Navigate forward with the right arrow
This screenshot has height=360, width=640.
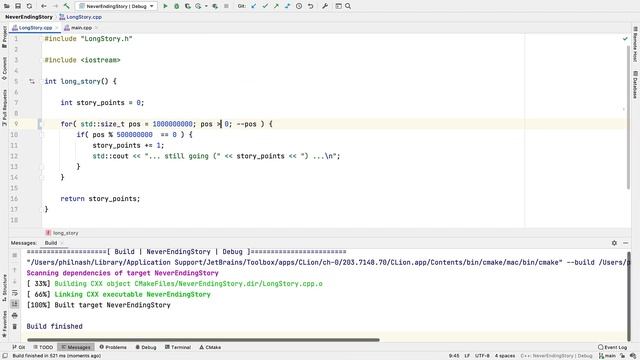55,6
